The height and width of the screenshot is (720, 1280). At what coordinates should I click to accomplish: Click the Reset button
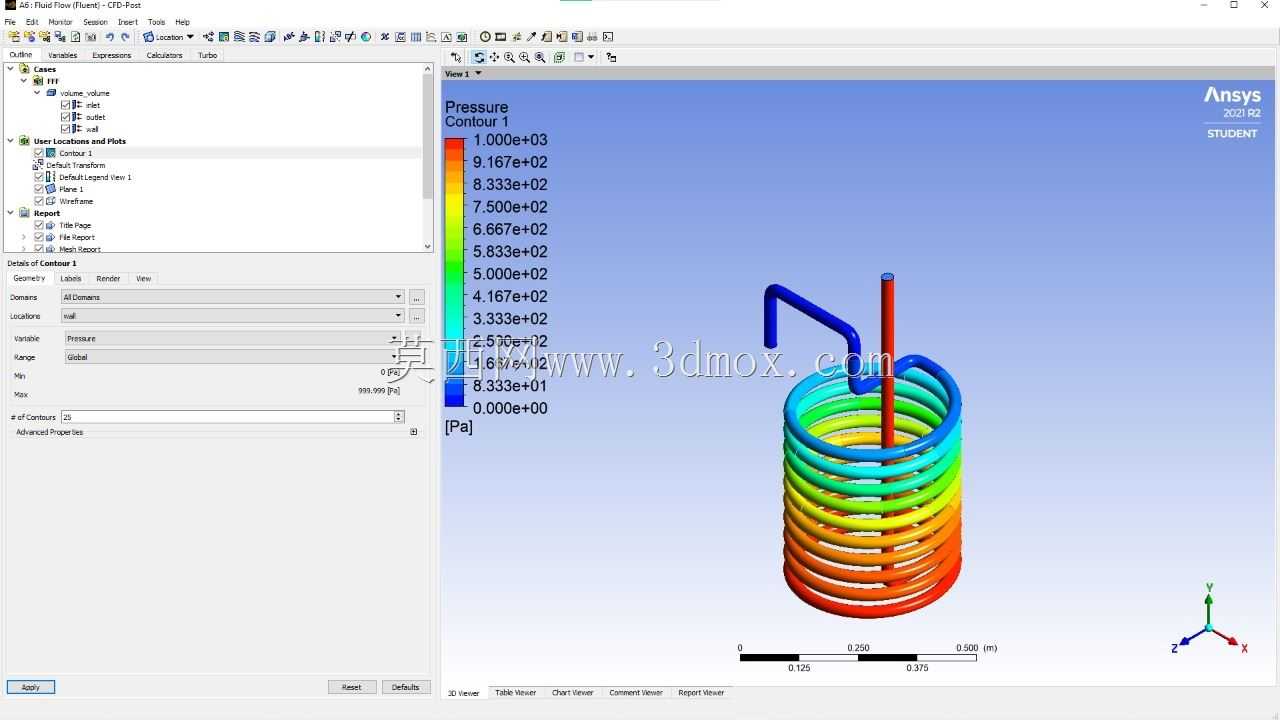(352, 687)
